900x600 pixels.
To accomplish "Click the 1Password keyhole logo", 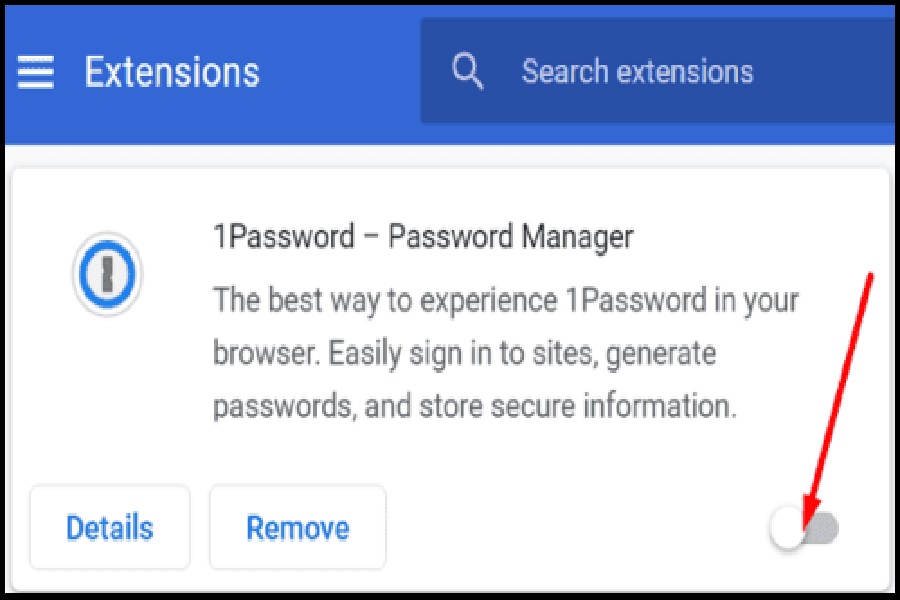I will pyautogui.click(x=107, y=274).
